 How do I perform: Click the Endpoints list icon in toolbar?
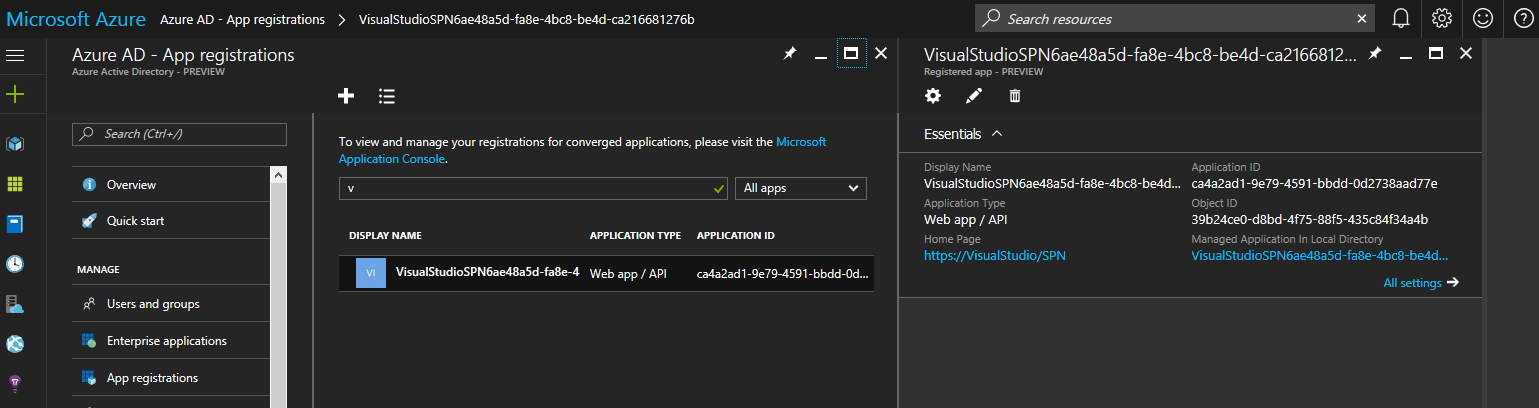pos(387,96)
